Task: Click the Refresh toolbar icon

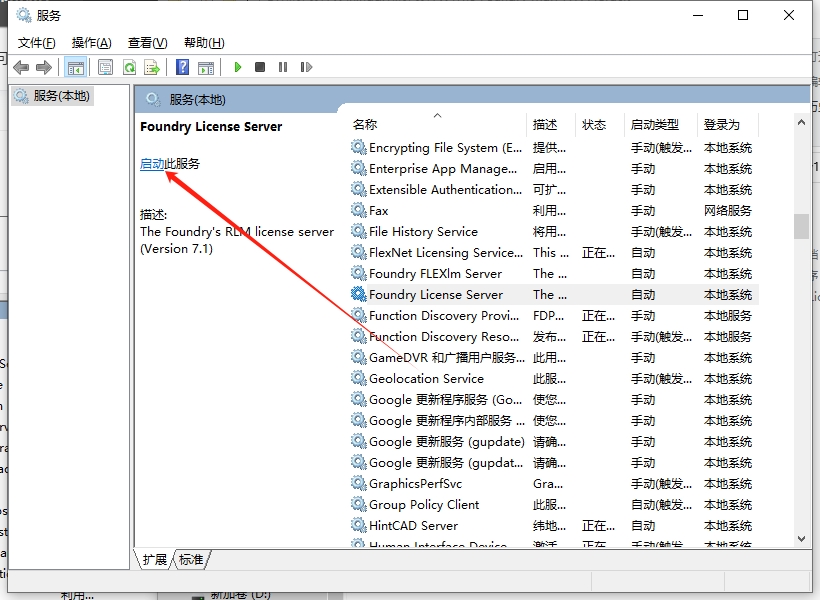Action: point(129,67)
